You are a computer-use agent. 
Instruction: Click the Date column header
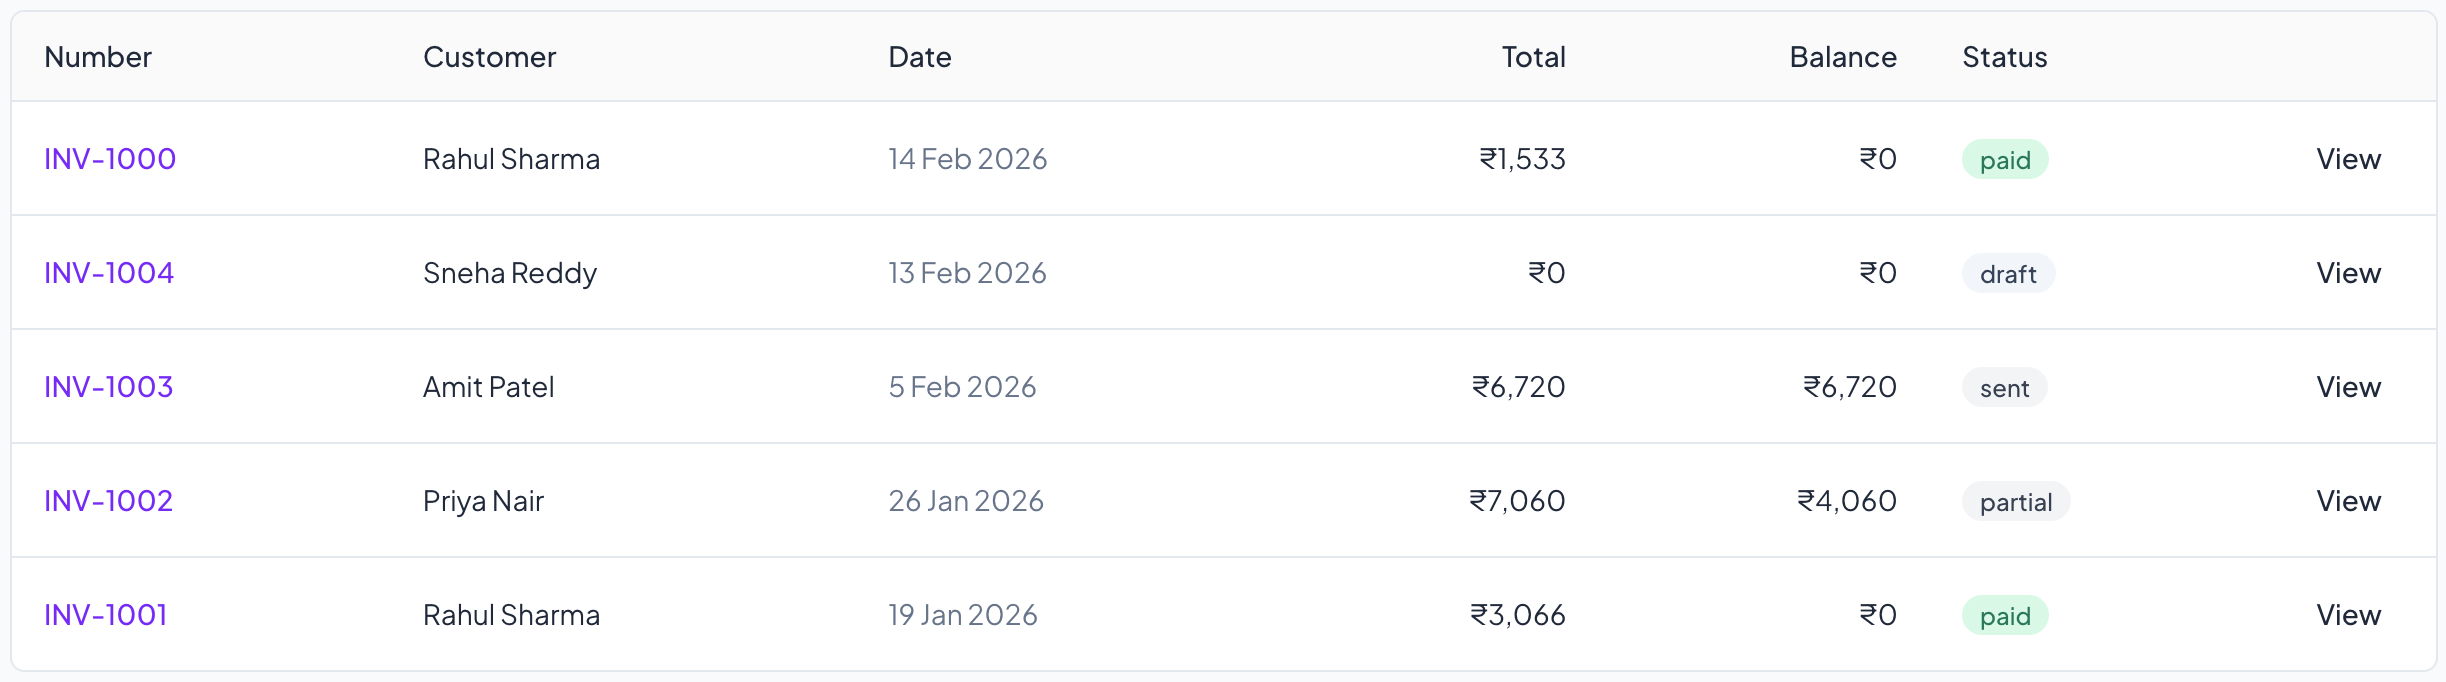pos(919,57)
